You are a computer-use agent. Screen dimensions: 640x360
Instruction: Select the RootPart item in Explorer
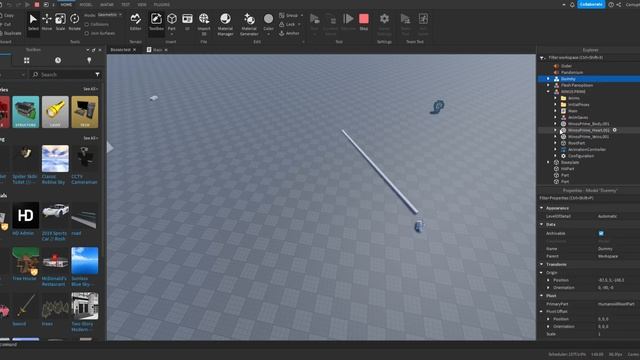(576, 143)
